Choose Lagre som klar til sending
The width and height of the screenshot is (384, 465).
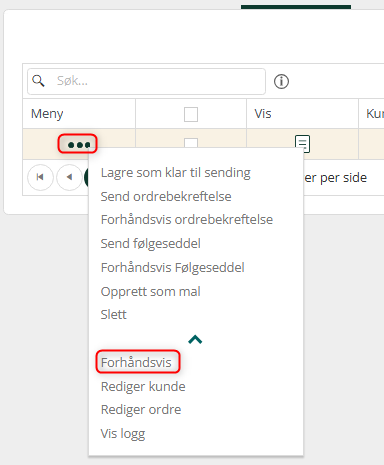pos(176,173)
